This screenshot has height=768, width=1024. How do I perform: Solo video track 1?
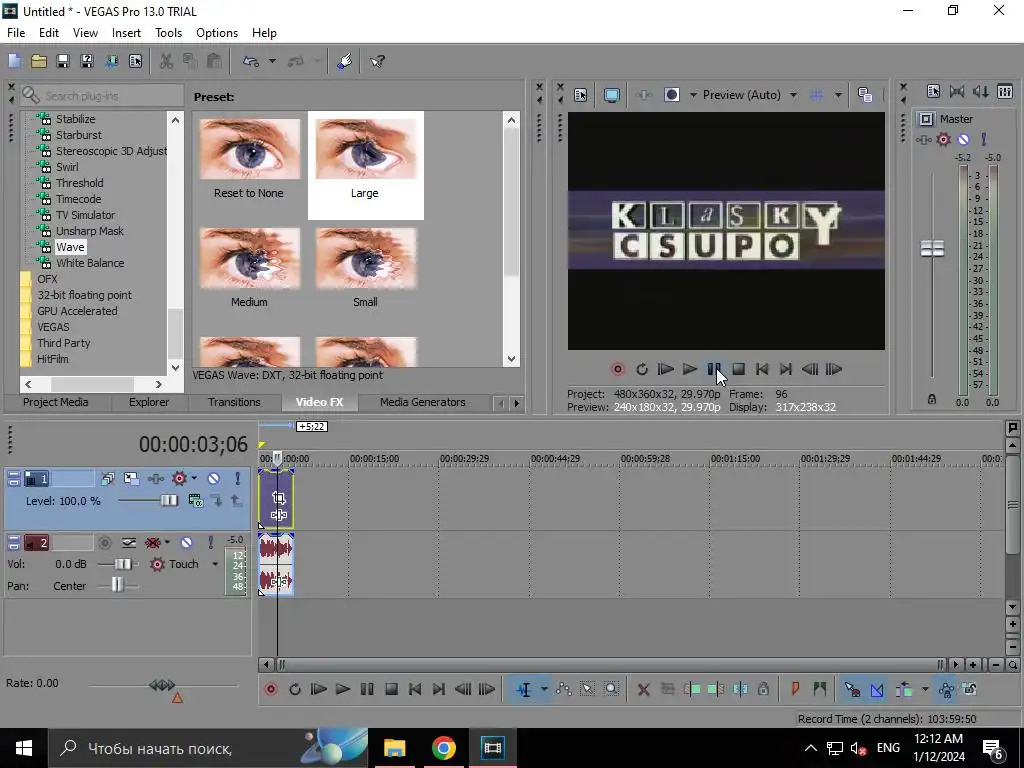[x=238, y=479]
